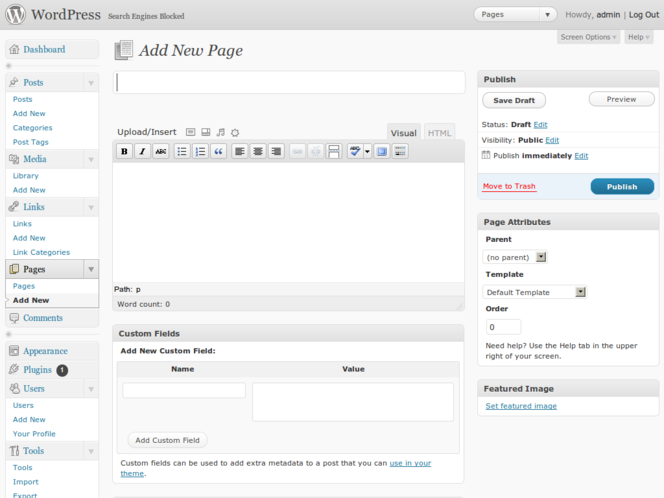This screenshot has width=664, height=498.
Task: Toggle fullscreen editing mode
Action: tap(382, 151)
